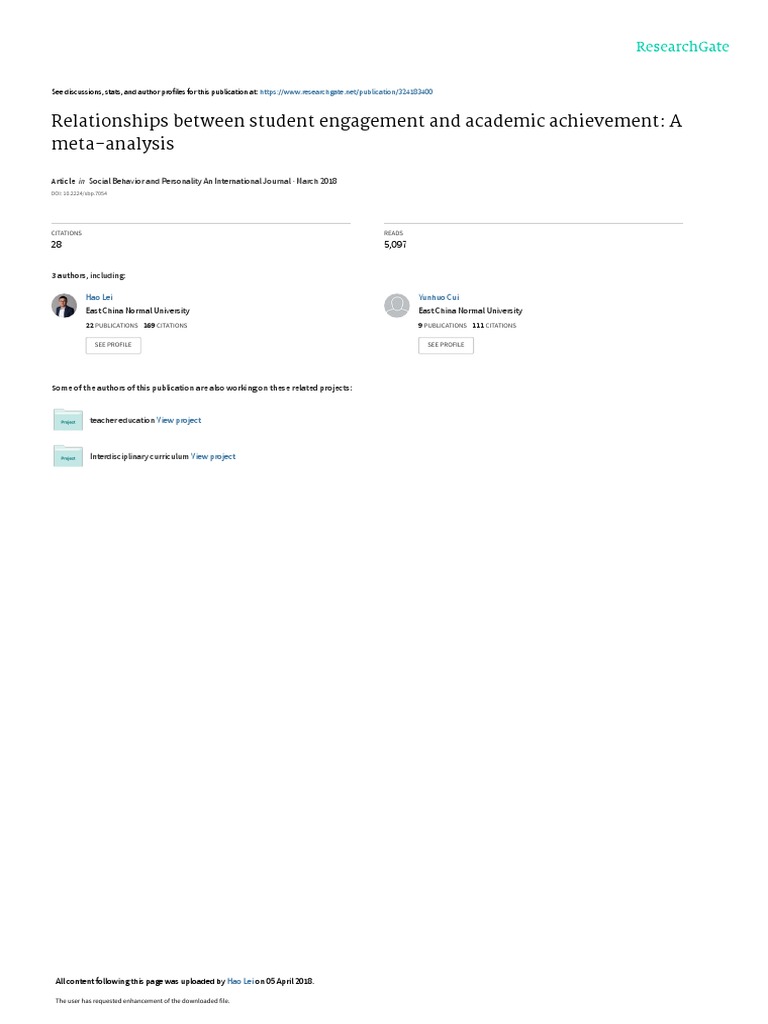This screenshot has height=1024, width=768.
Task: Click SEE PROFILE under Yunhuo Cui
Action: tap(446, 345)
